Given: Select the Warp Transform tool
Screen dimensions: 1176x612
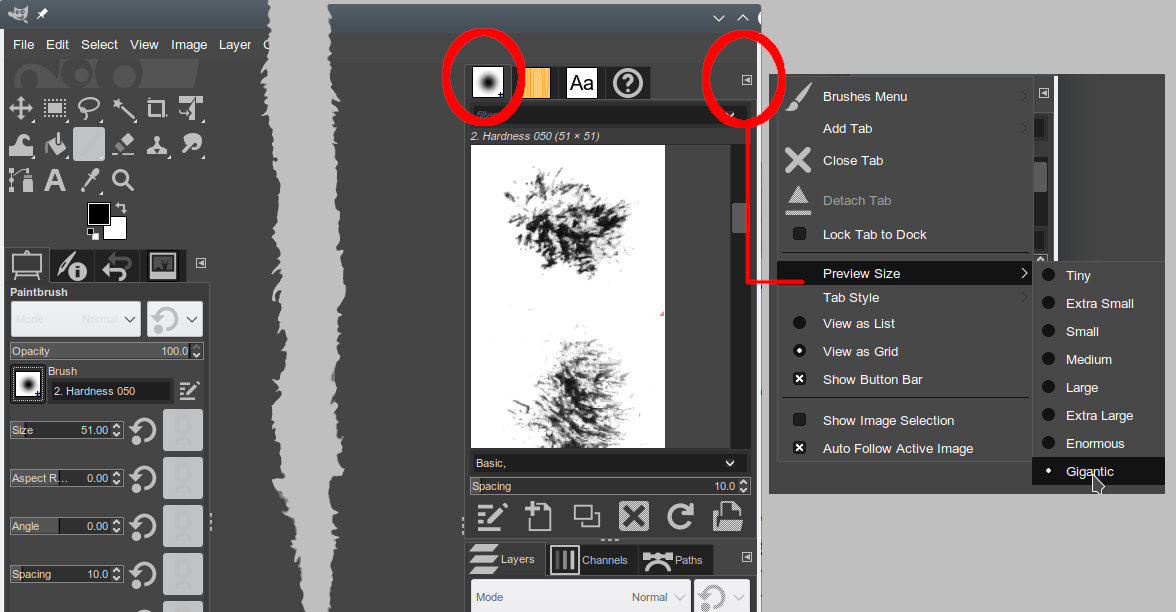Looking at the screenshot, I should coord(21,145).
